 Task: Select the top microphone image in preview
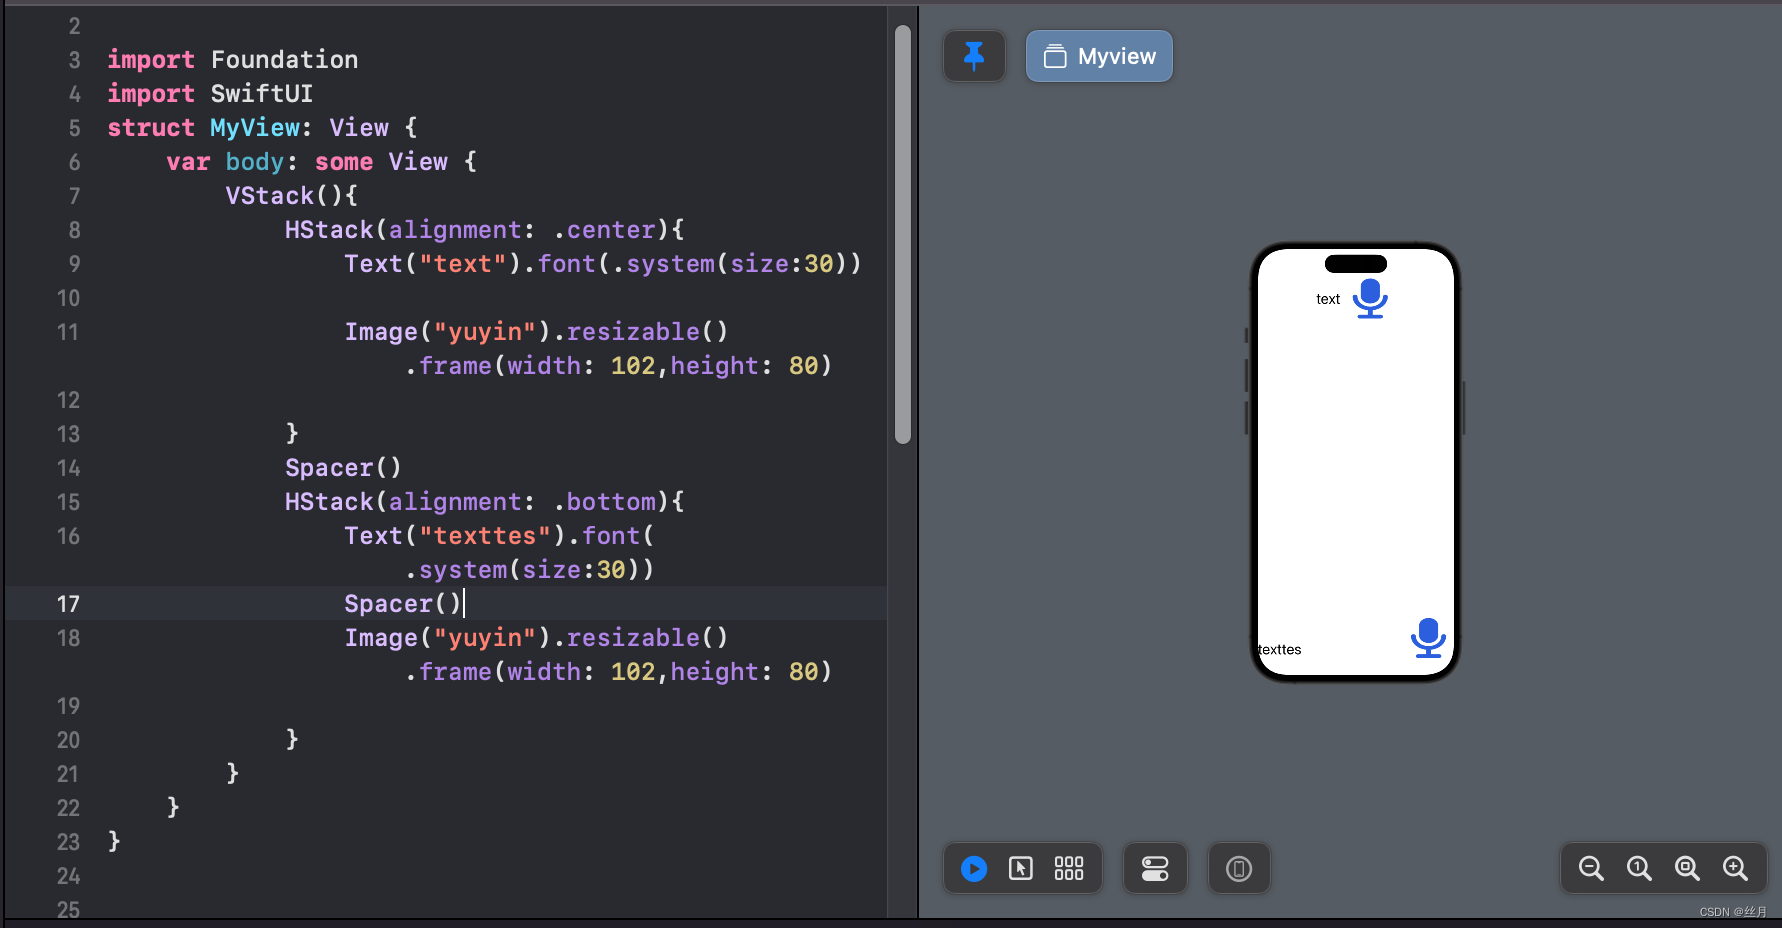click(x=1370, y=298)
